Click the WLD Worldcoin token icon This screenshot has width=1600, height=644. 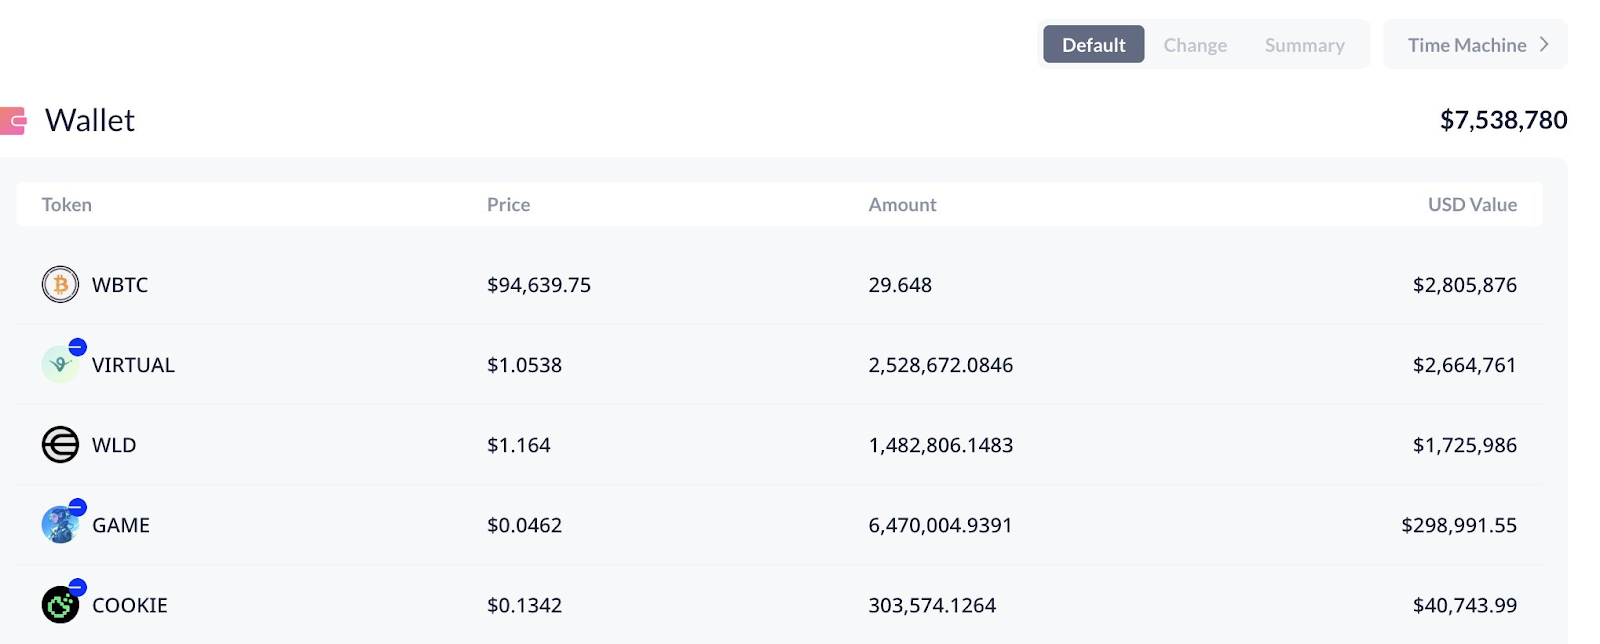60,445
